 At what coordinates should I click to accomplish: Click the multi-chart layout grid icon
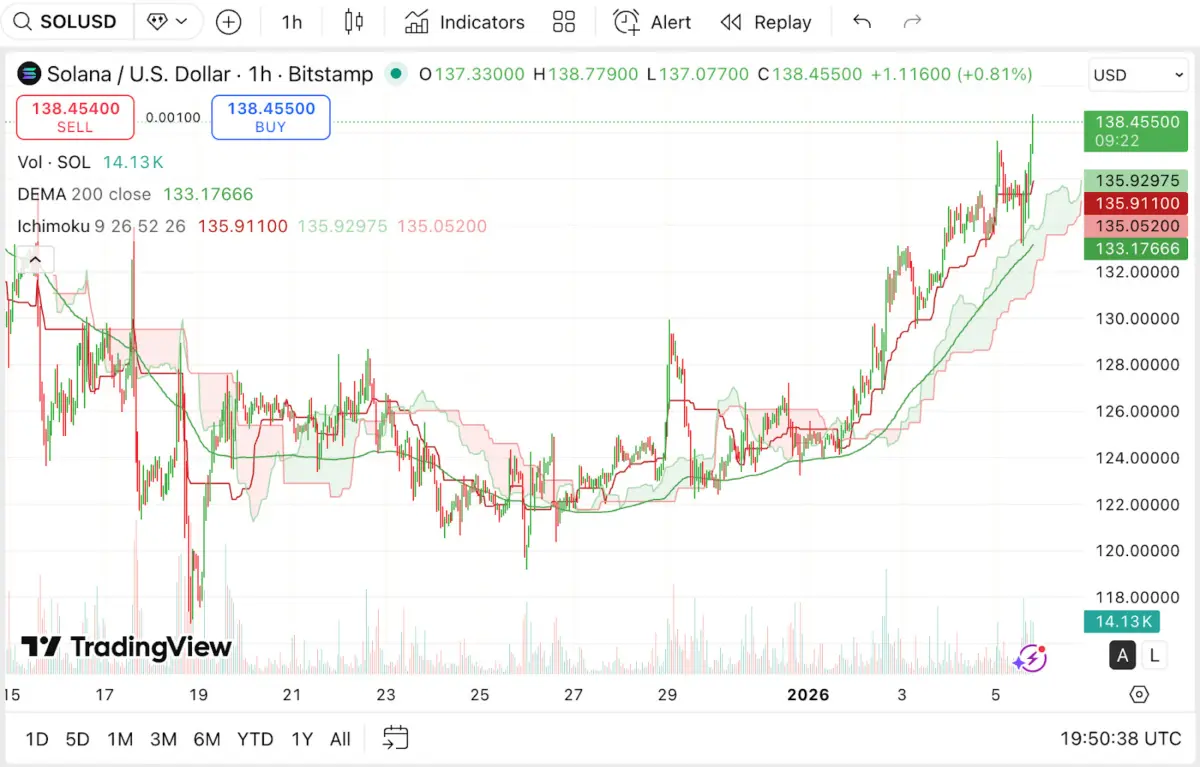click(x=564, y=21)
